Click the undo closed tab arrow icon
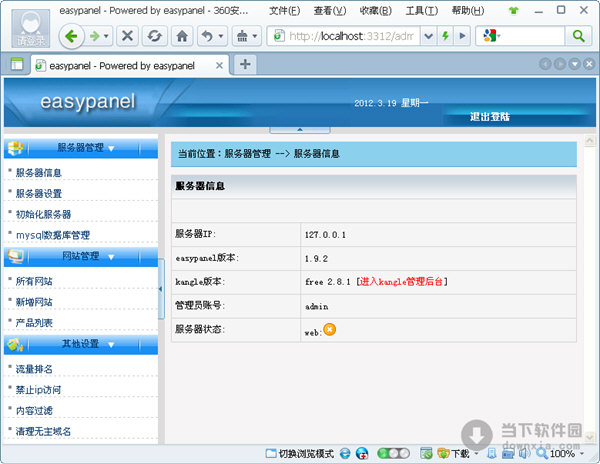 (207, 36)
